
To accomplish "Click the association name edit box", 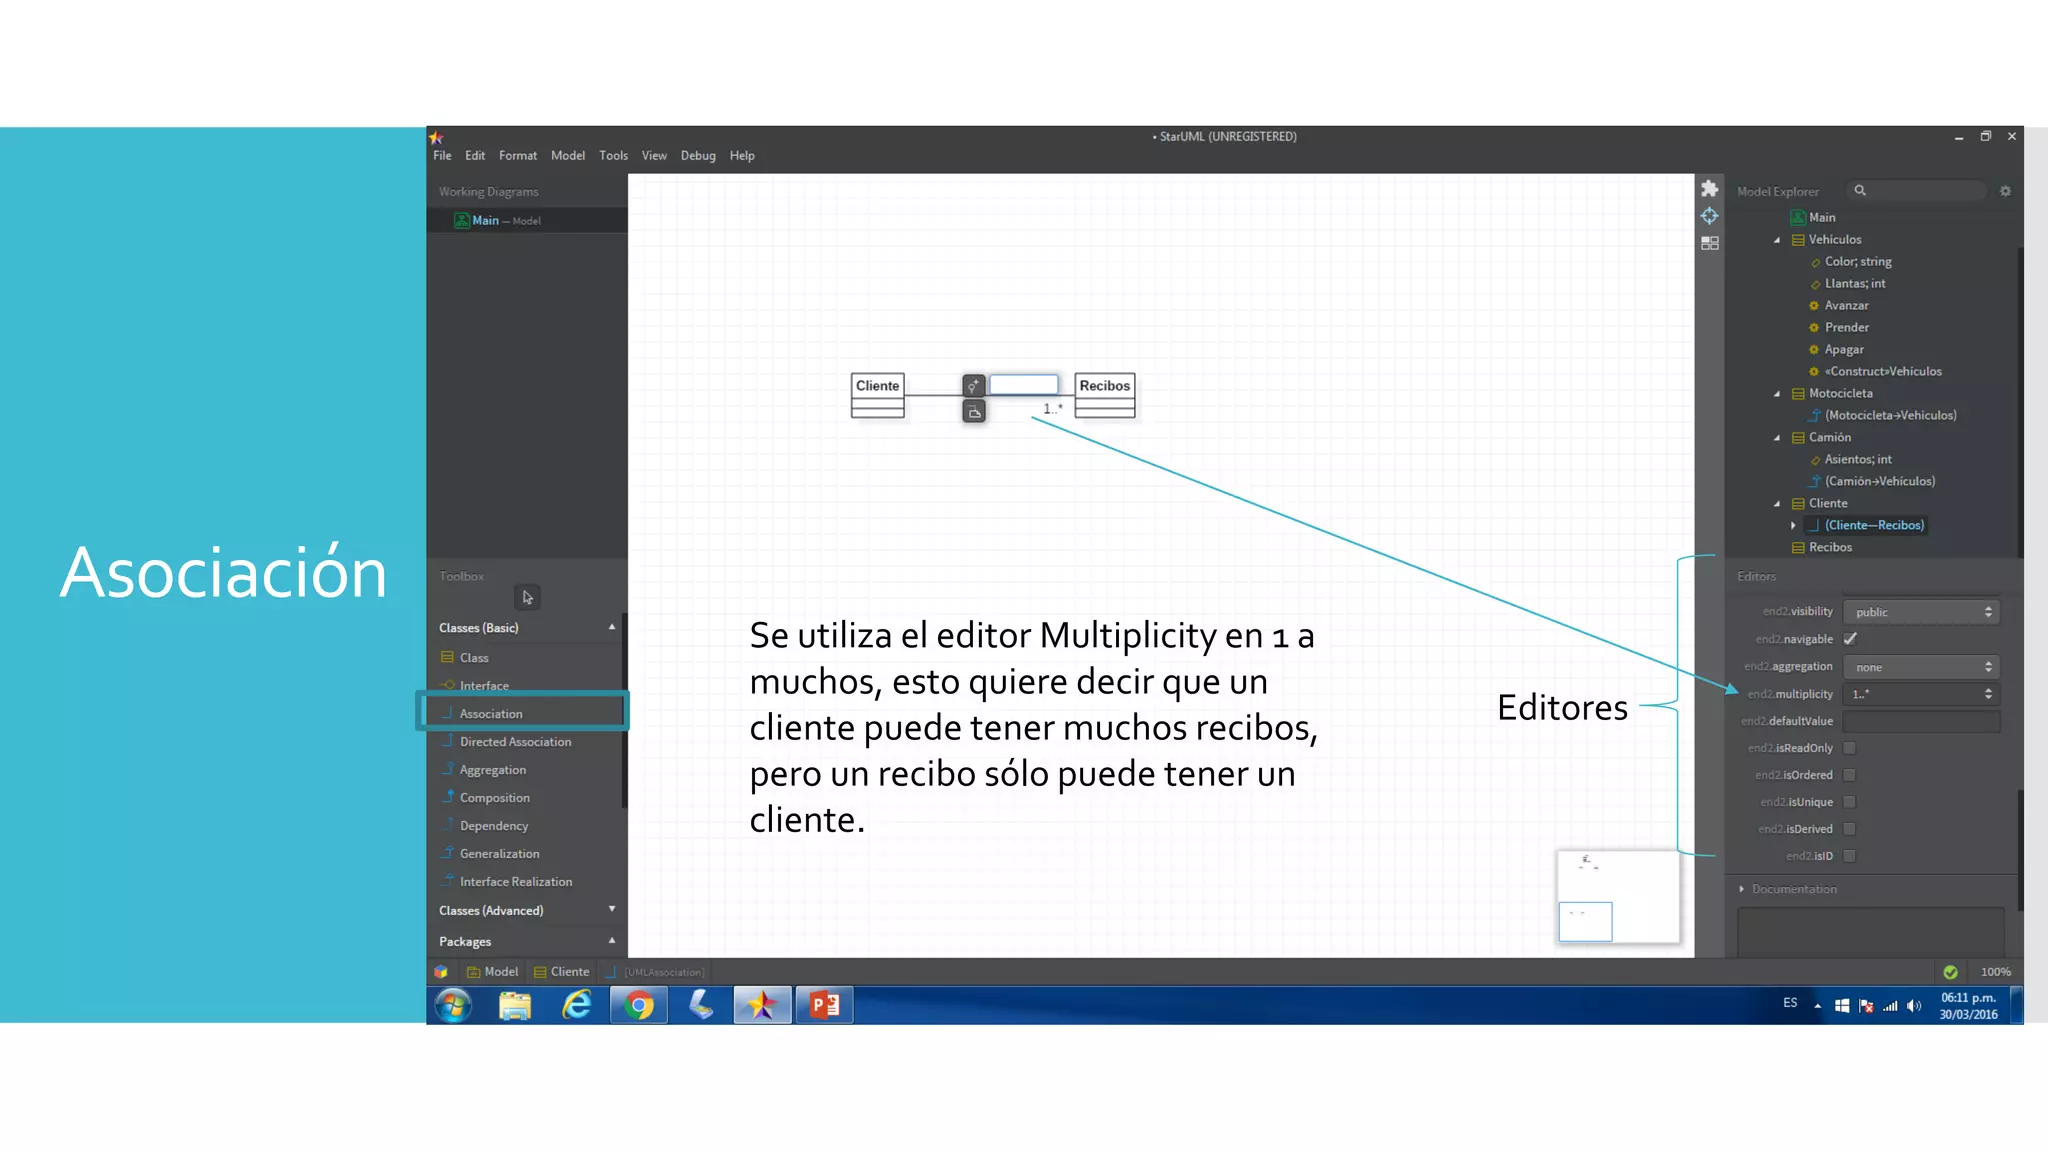I will 1024,384.
